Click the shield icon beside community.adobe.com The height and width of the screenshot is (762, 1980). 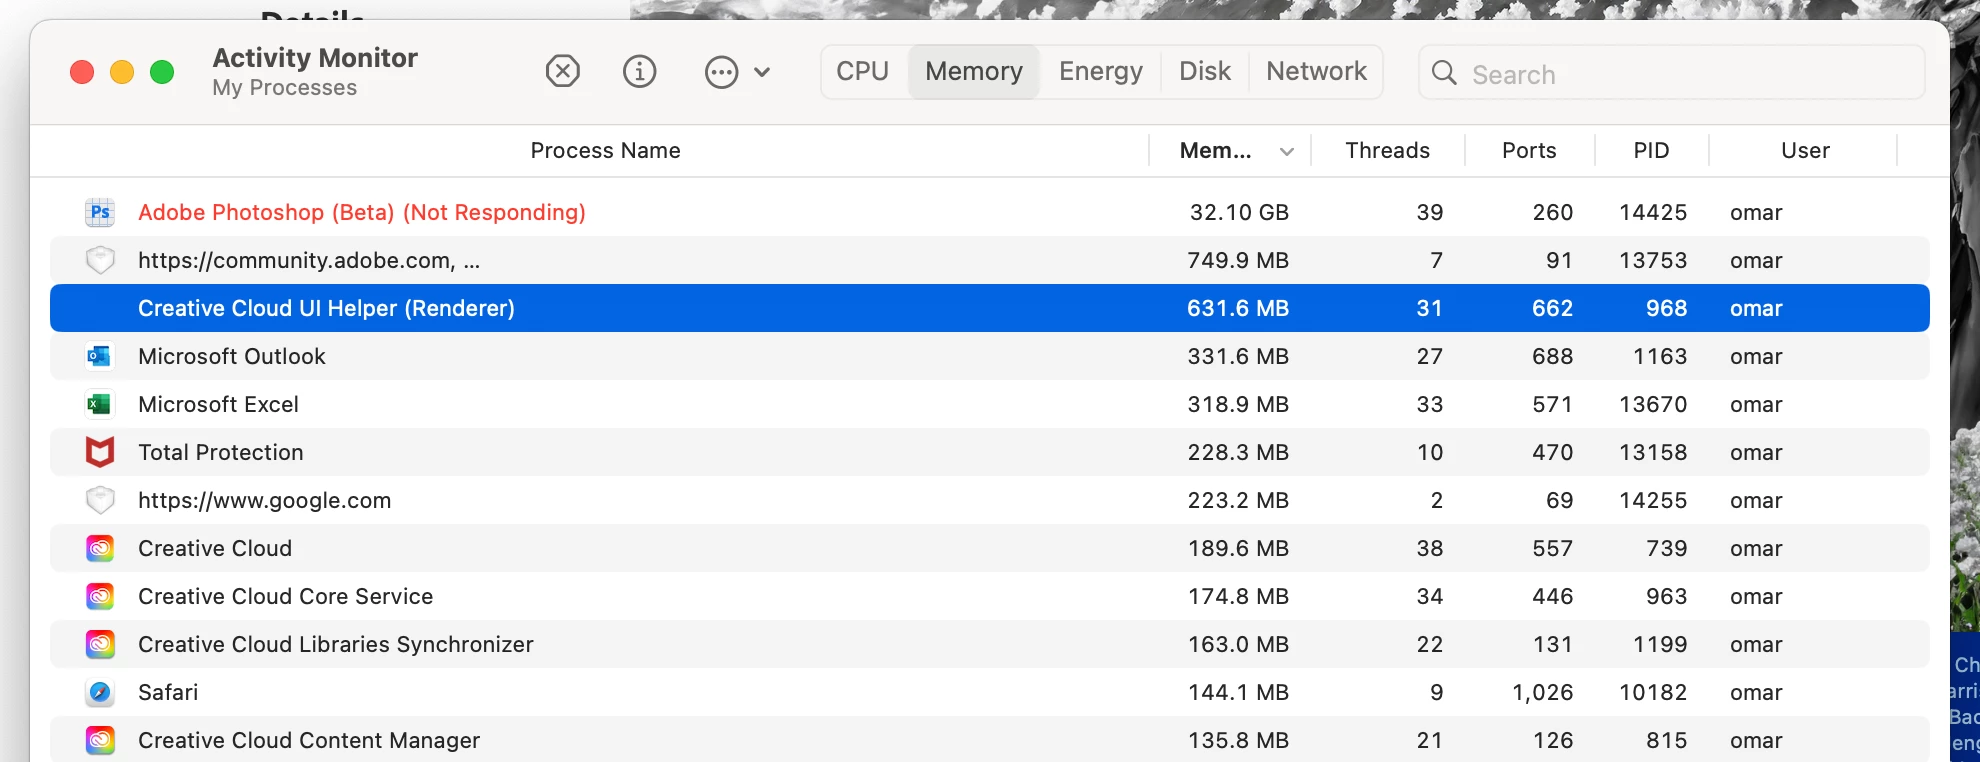point(100,260)
